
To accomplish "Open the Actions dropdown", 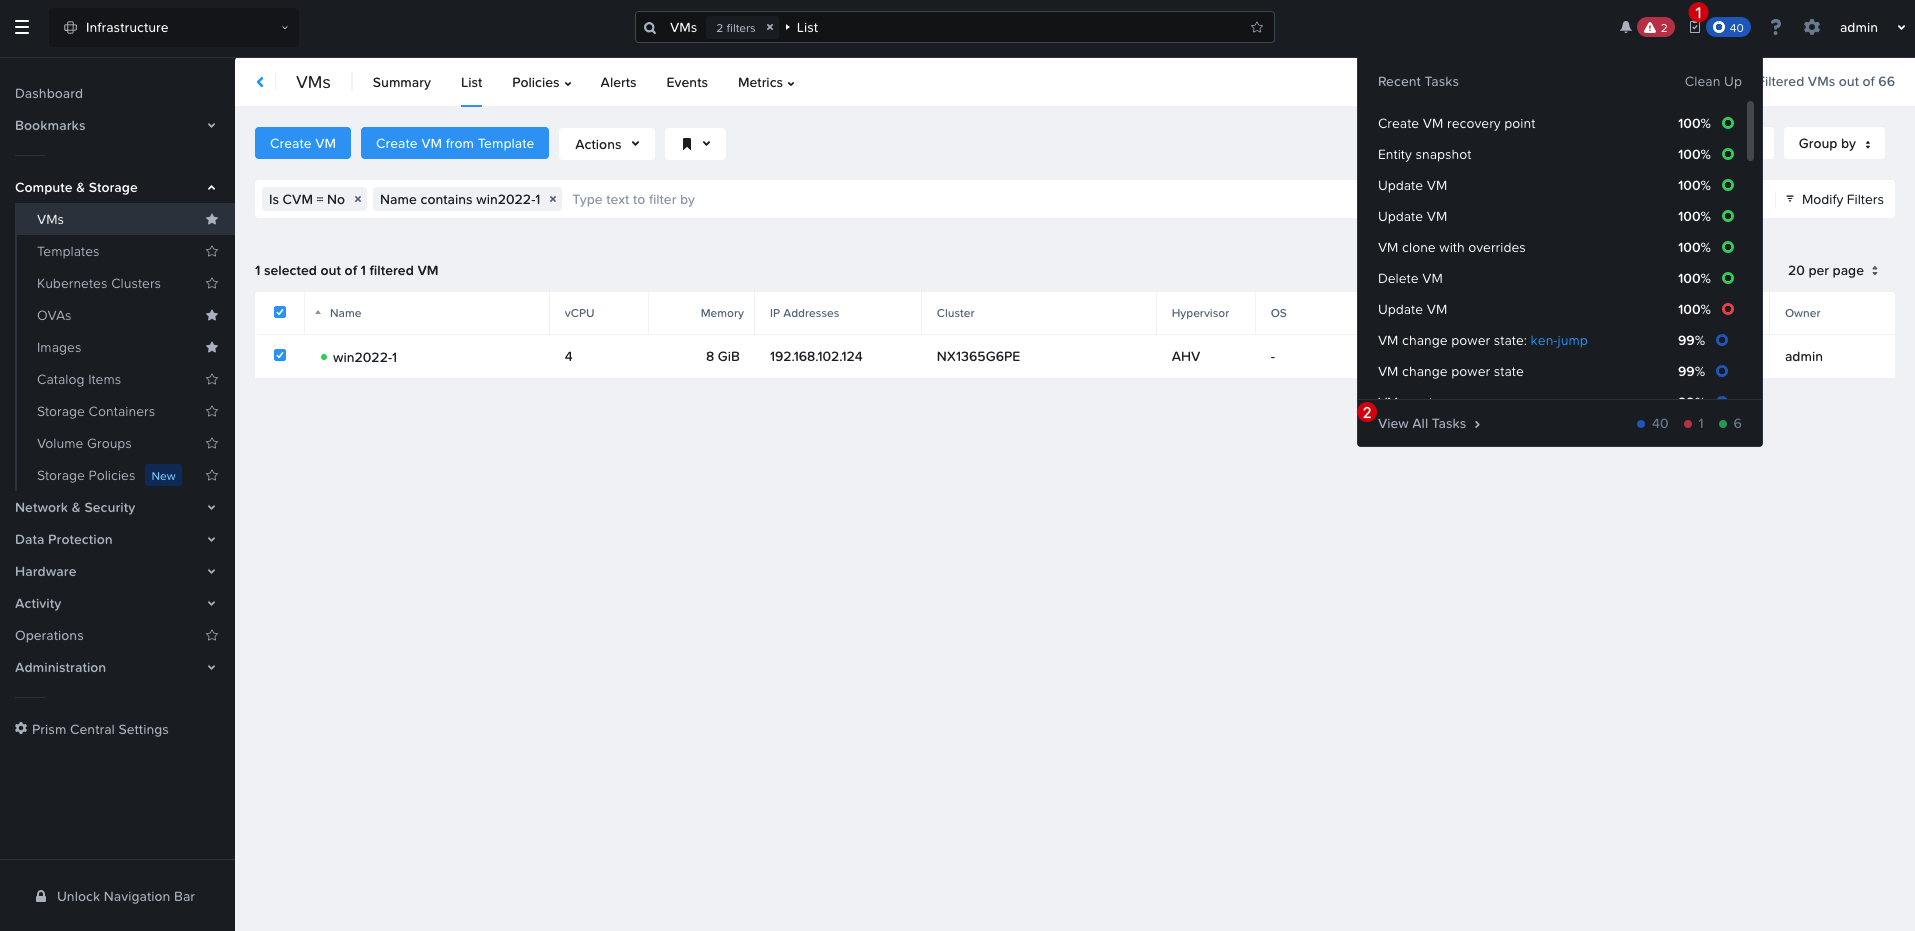I will pos(606,144).
